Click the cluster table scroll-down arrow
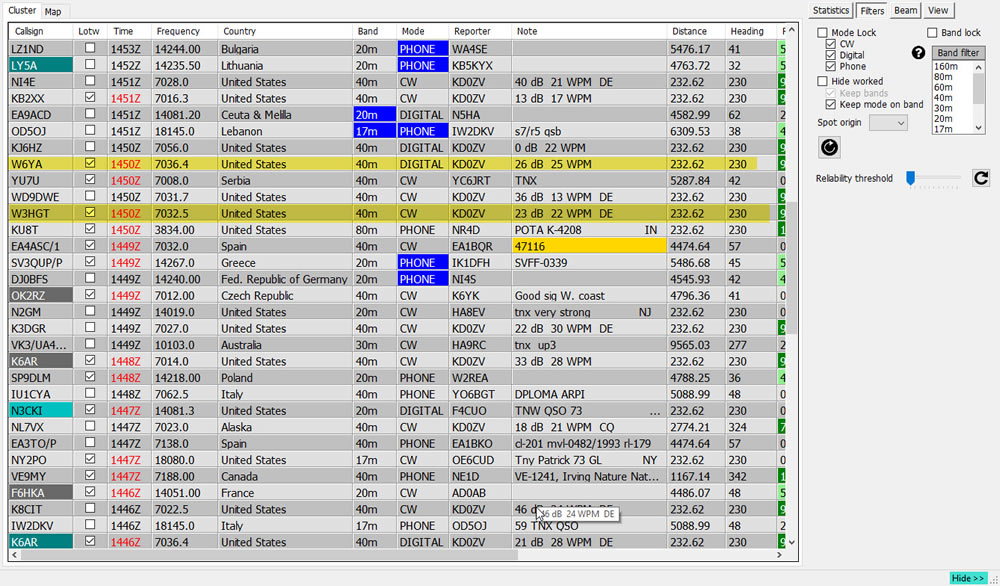This screenshot has height=586, width=1000. [791, 543]
